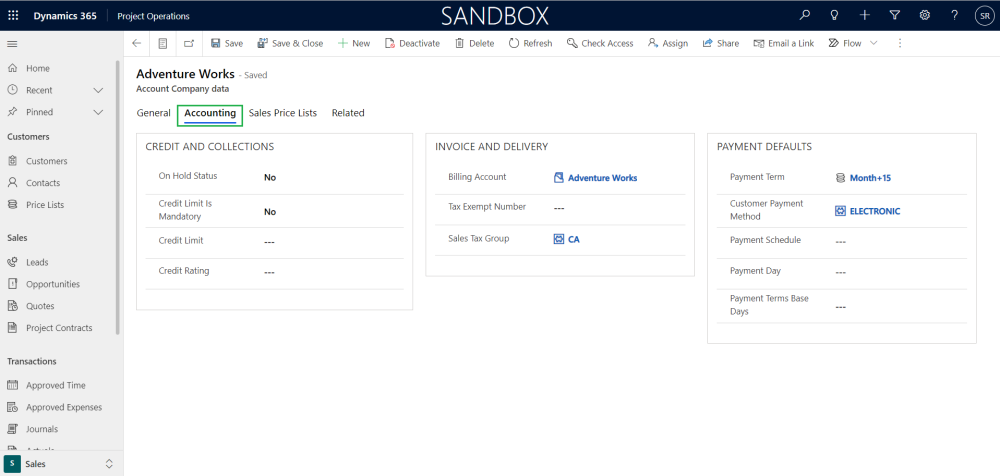This screenshot has height=476, width=1000.
Task: Share the record
Action: pyautogui.click(x=721, y=43)
